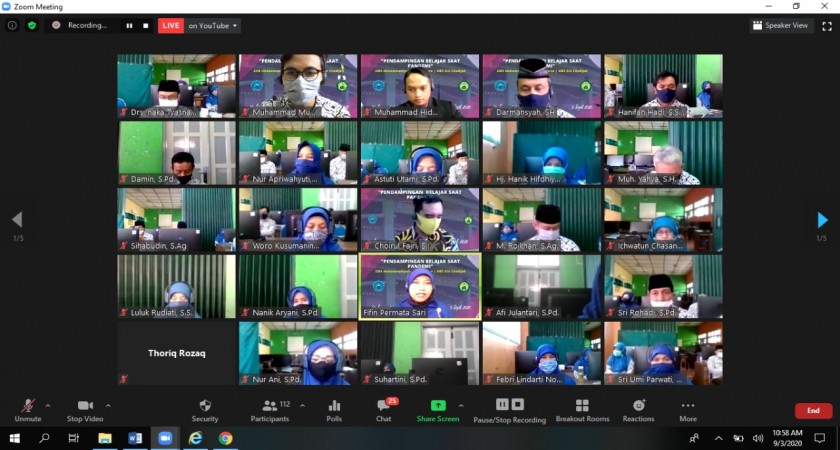Open the Chat with unread messages
Viewport: 840px width, 450px height.
(x=383, y=409)
